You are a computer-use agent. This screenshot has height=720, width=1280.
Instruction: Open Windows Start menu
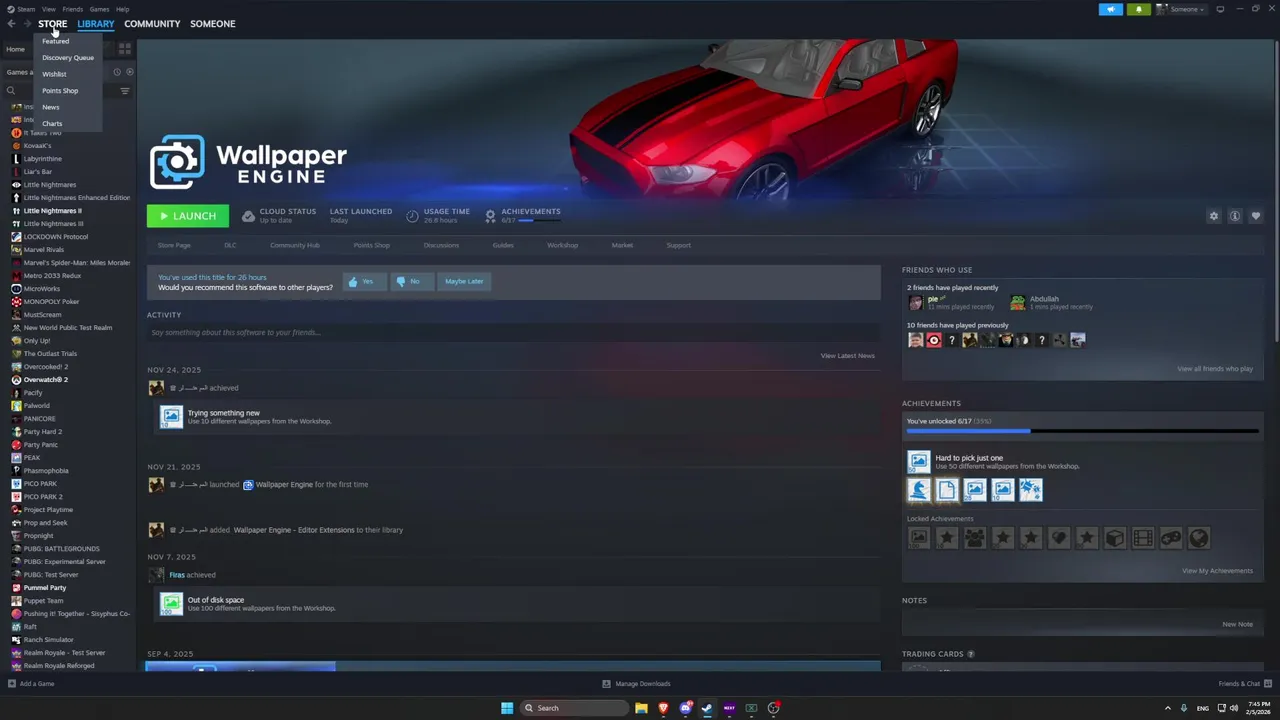coord(507,708)
